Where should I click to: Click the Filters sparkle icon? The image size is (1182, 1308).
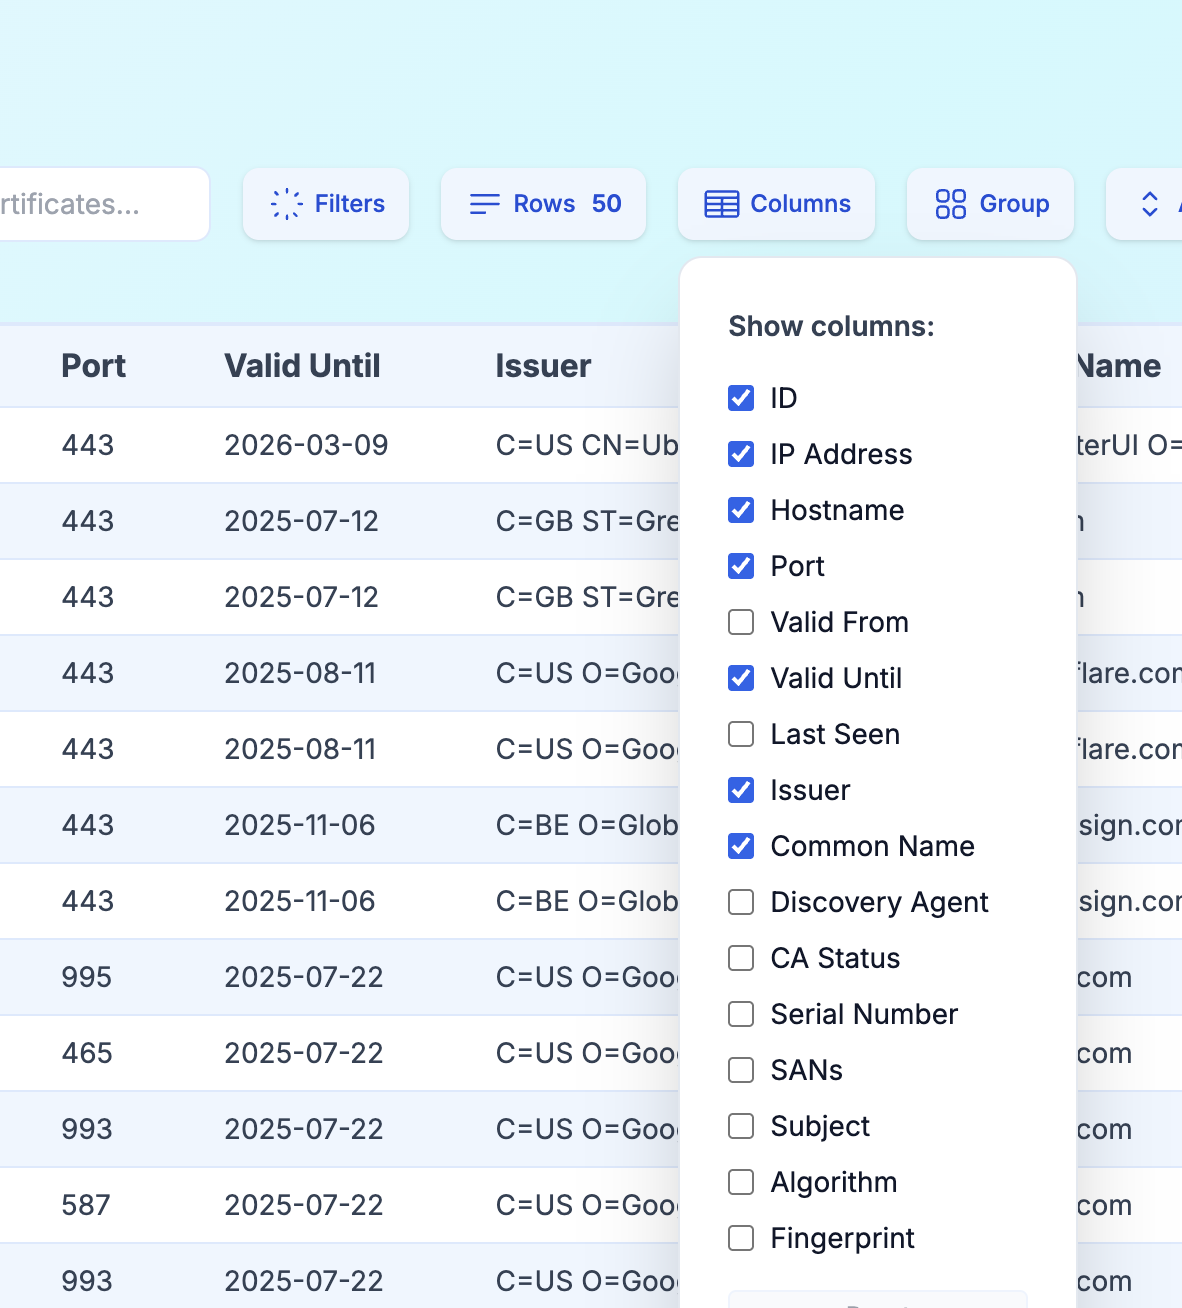coord(286,204)
